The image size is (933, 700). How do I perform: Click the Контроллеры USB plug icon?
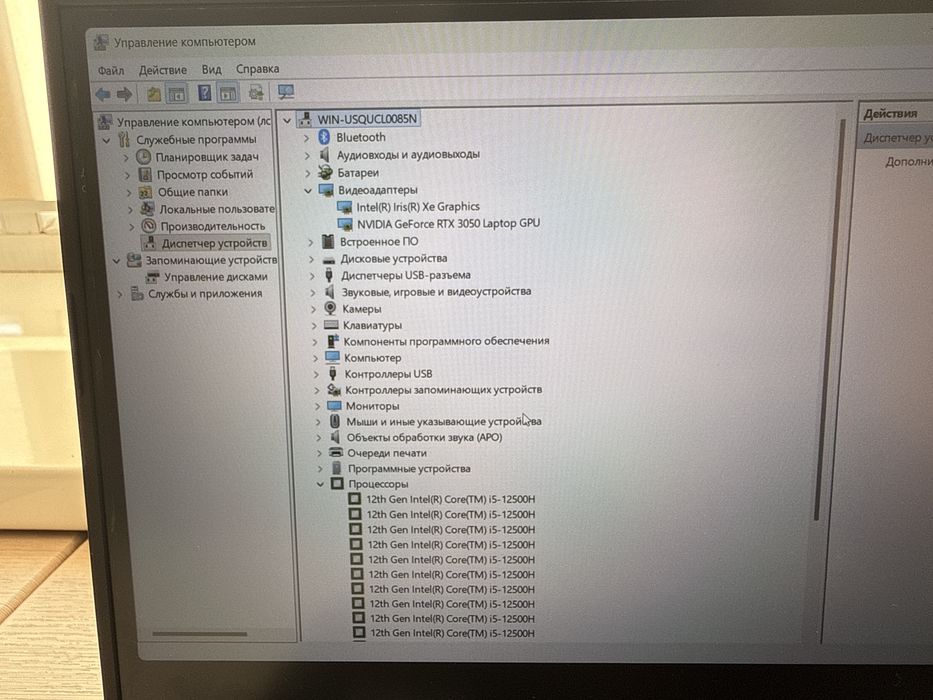pyautogui.click(x=333, y=374)
